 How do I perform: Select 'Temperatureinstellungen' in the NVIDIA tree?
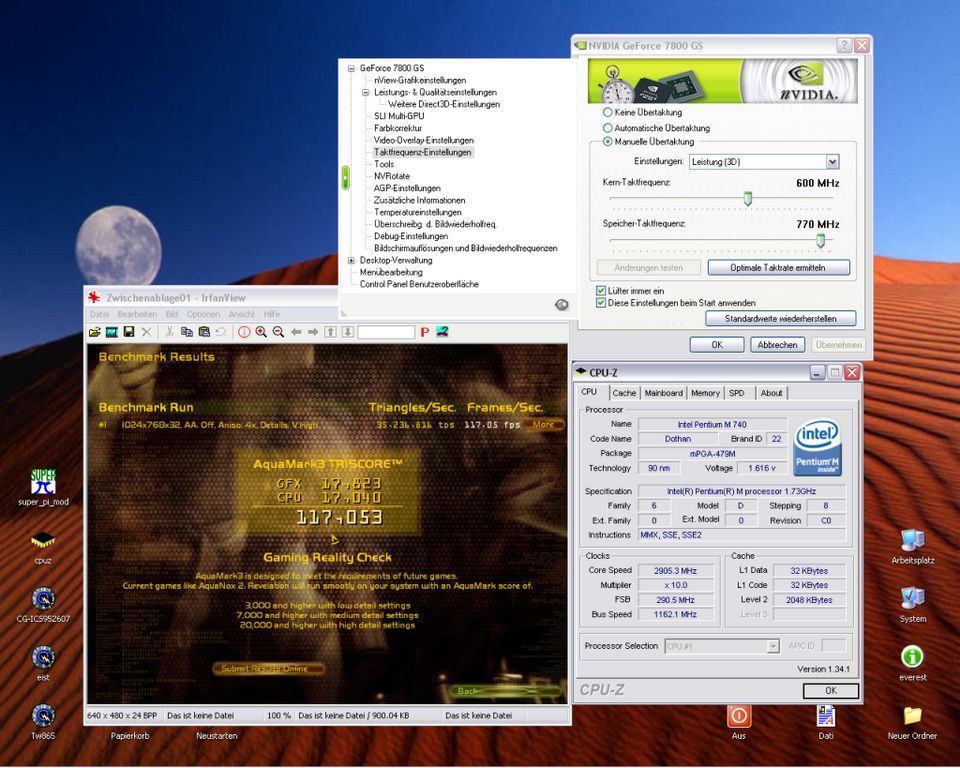(x=418, y=213)
